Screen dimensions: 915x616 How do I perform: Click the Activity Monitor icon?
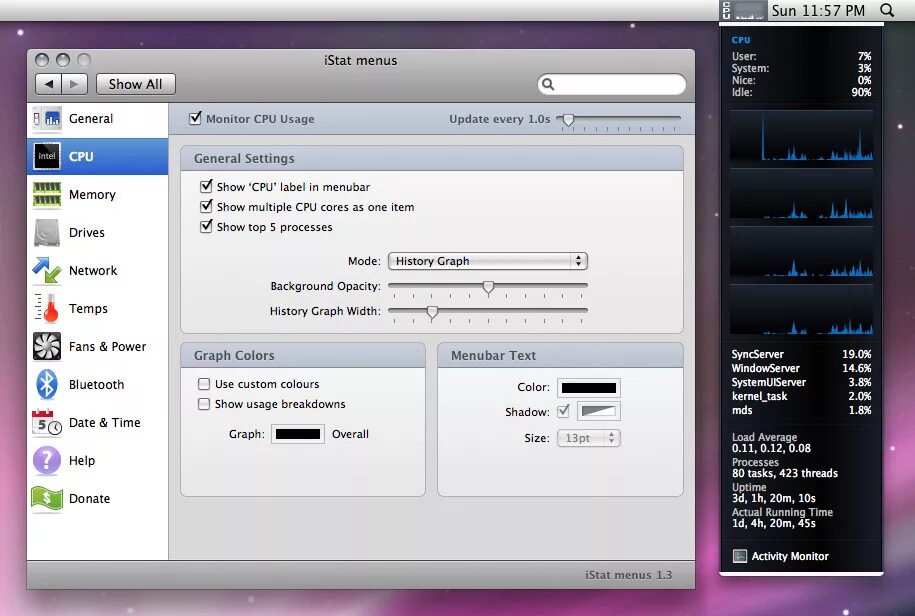[740, 556]
